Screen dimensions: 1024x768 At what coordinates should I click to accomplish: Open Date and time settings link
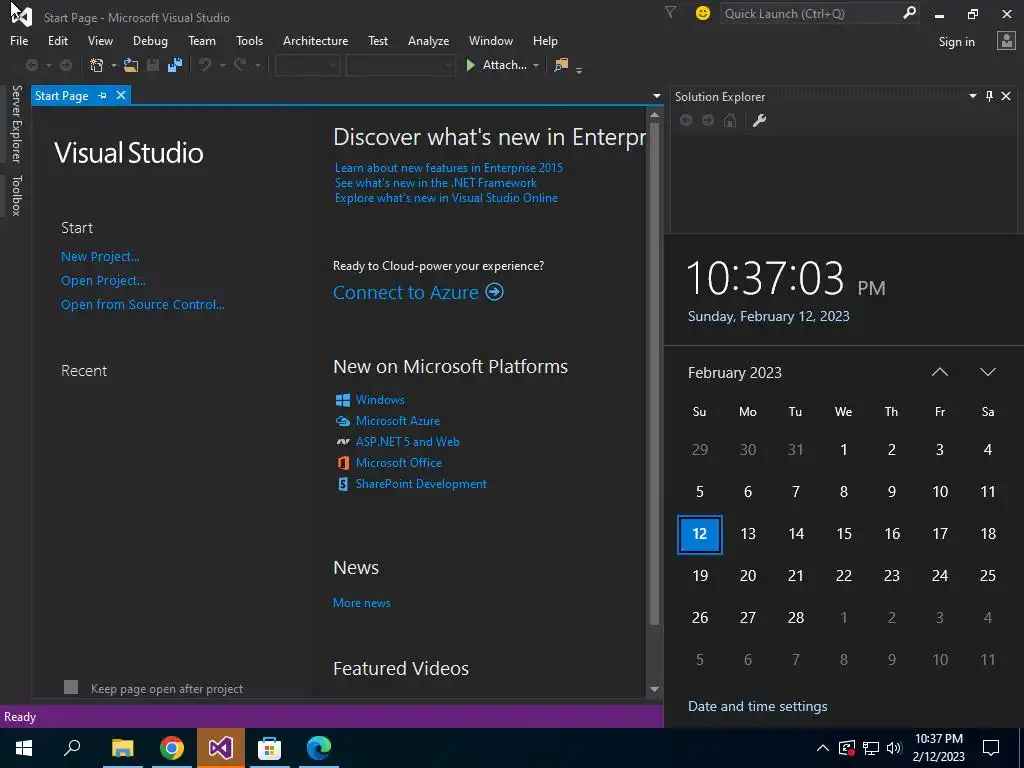pyautogui.click(x=758, y=707)
